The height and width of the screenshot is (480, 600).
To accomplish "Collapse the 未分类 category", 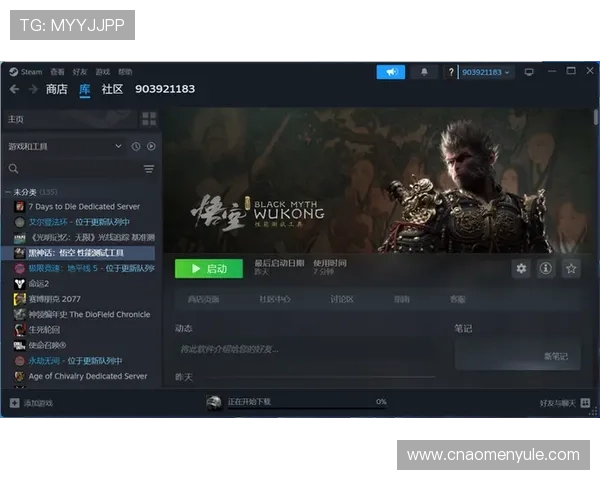I will (x=8, y=191).
